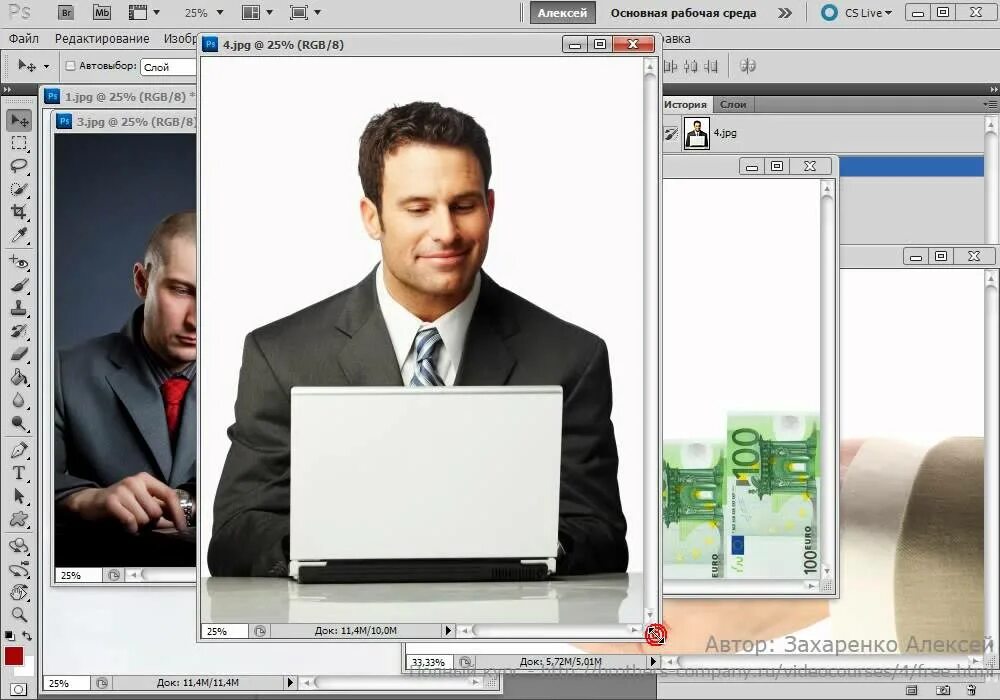This screenshot has height=700, width=1000.
Task: Select the Paint Bucket tool
Action: pos(19,377)
